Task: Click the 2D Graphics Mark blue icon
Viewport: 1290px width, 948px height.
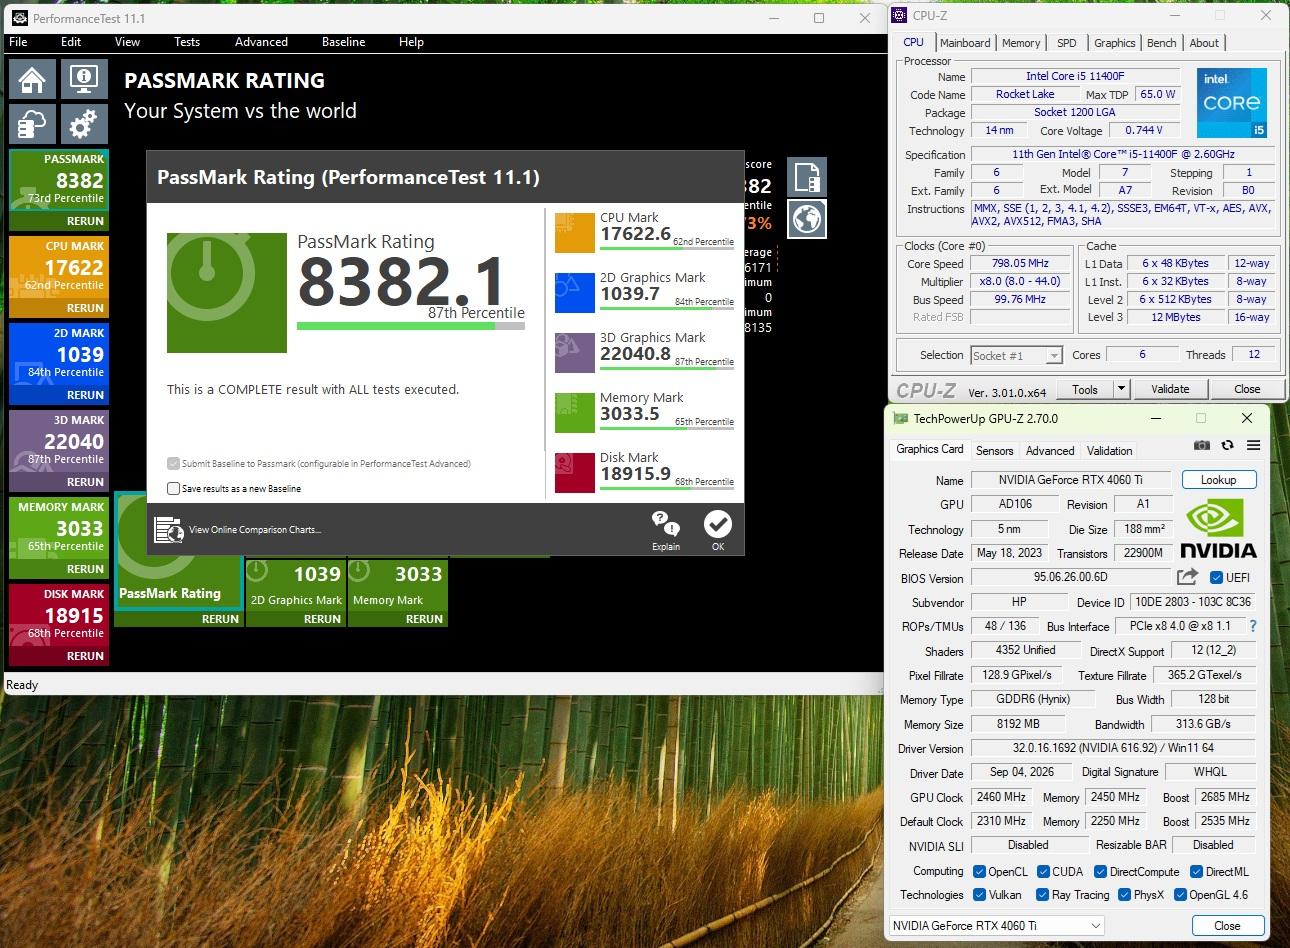Action: [x=575, y=292]
